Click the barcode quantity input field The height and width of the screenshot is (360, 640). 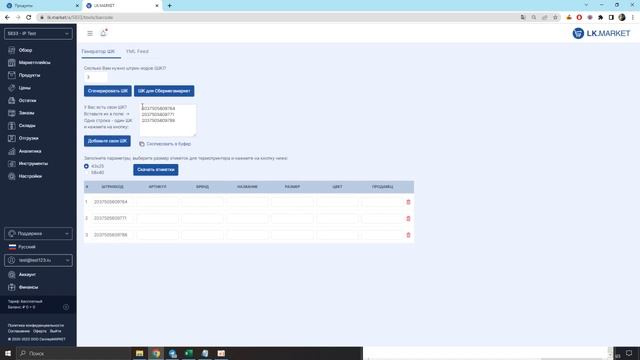(96, 77)
